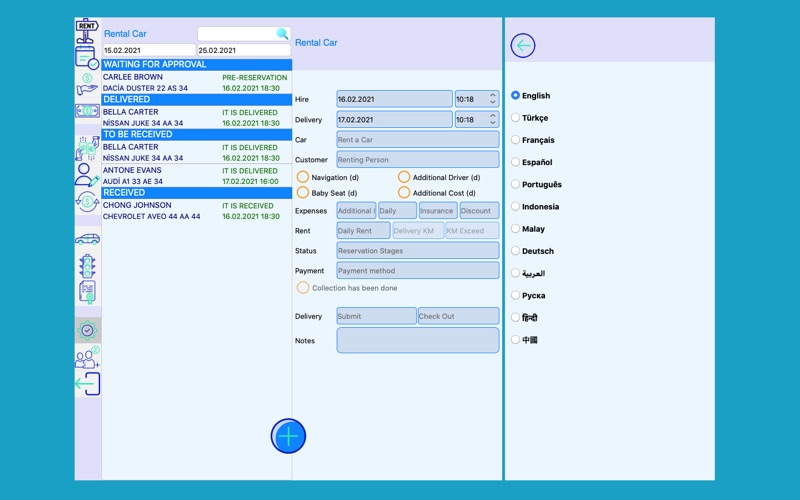The width and height of the screenshot is (800, 500).
Task: Open start date filter 15.02.2021
Action: 149,50
